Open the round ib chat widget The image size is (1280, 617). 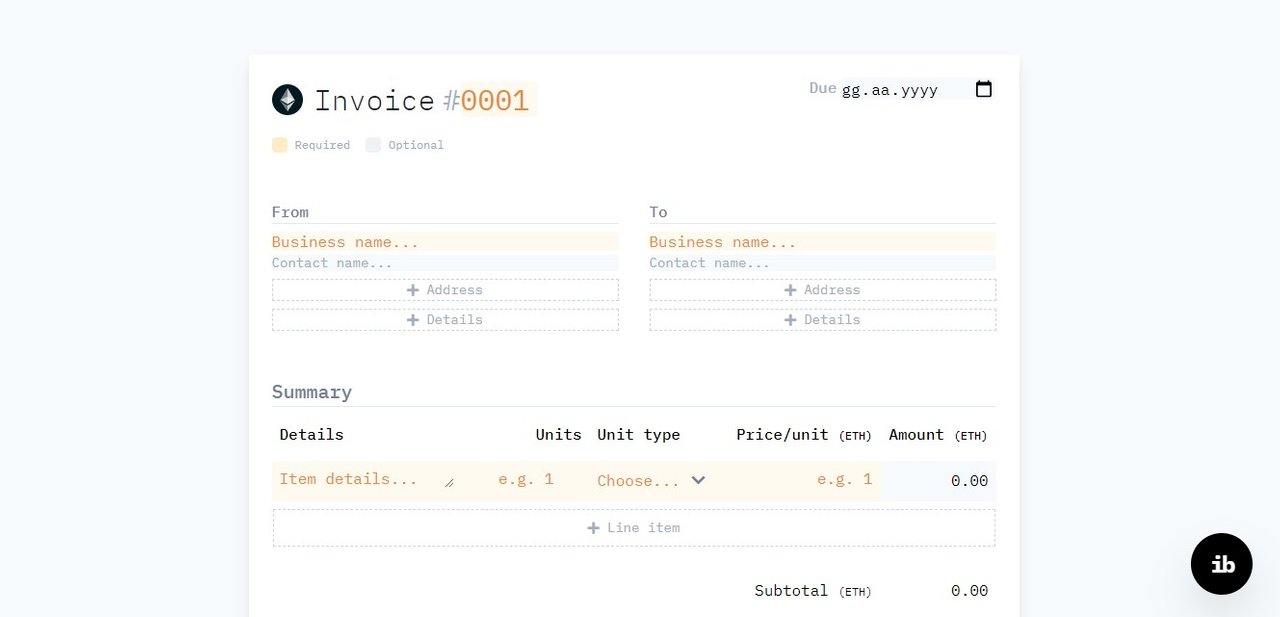[x=1221, y=564]
